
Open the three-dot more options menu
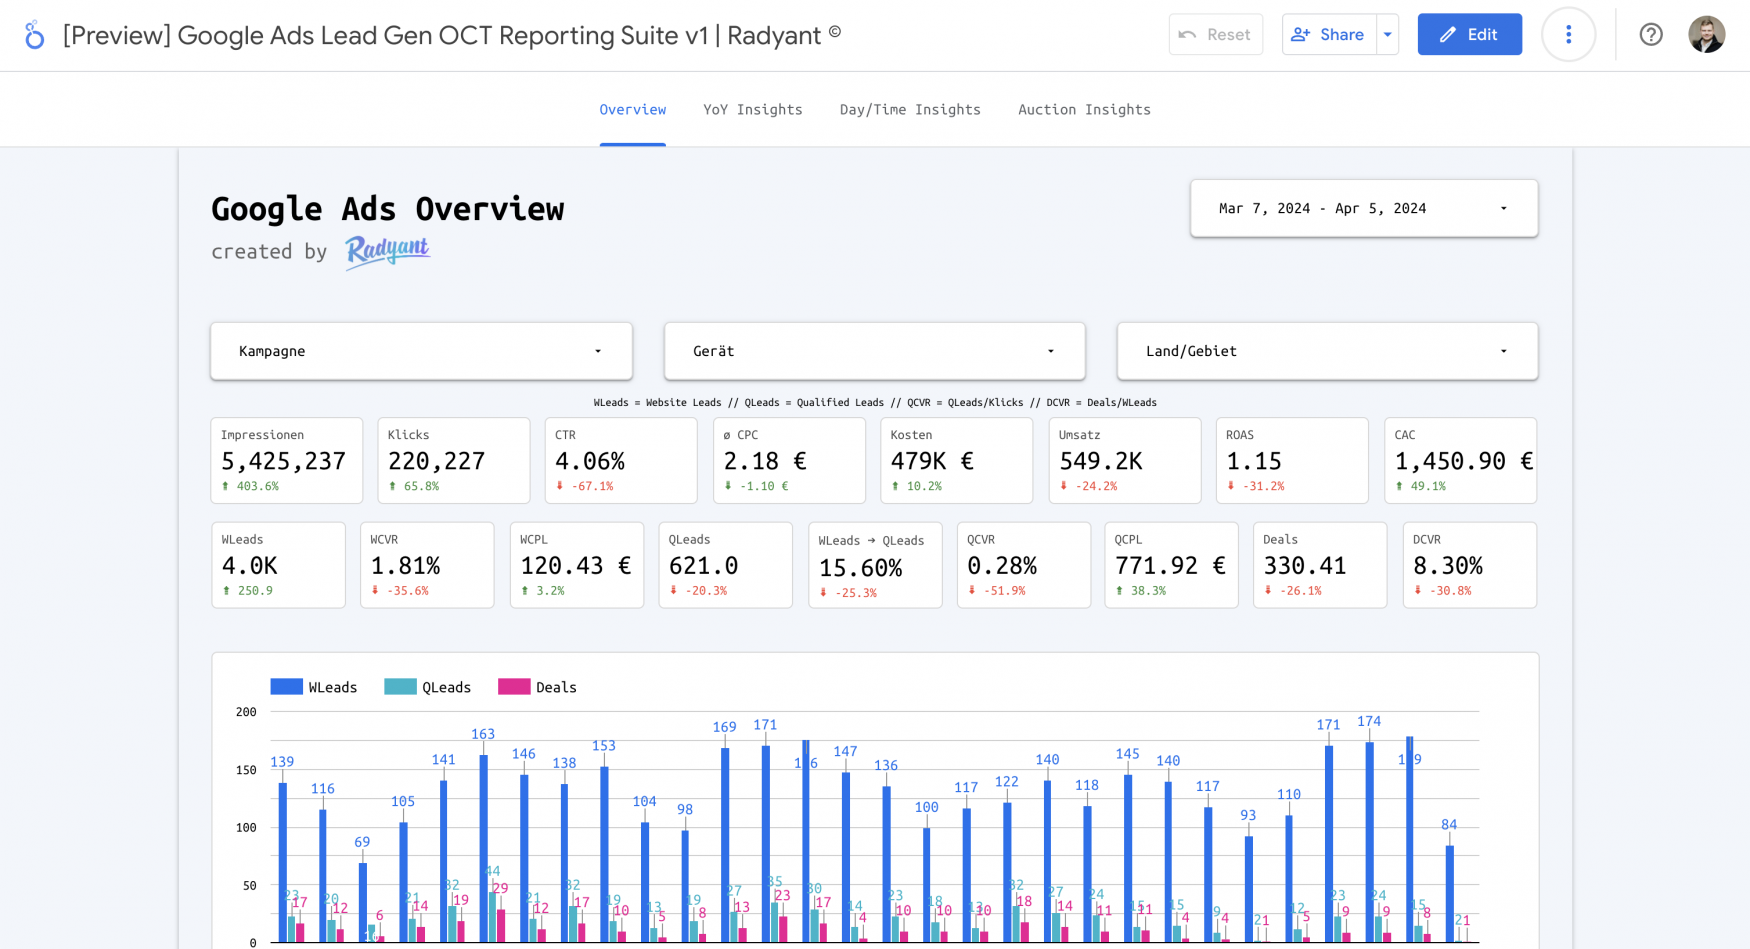(x=1568, y=35)
